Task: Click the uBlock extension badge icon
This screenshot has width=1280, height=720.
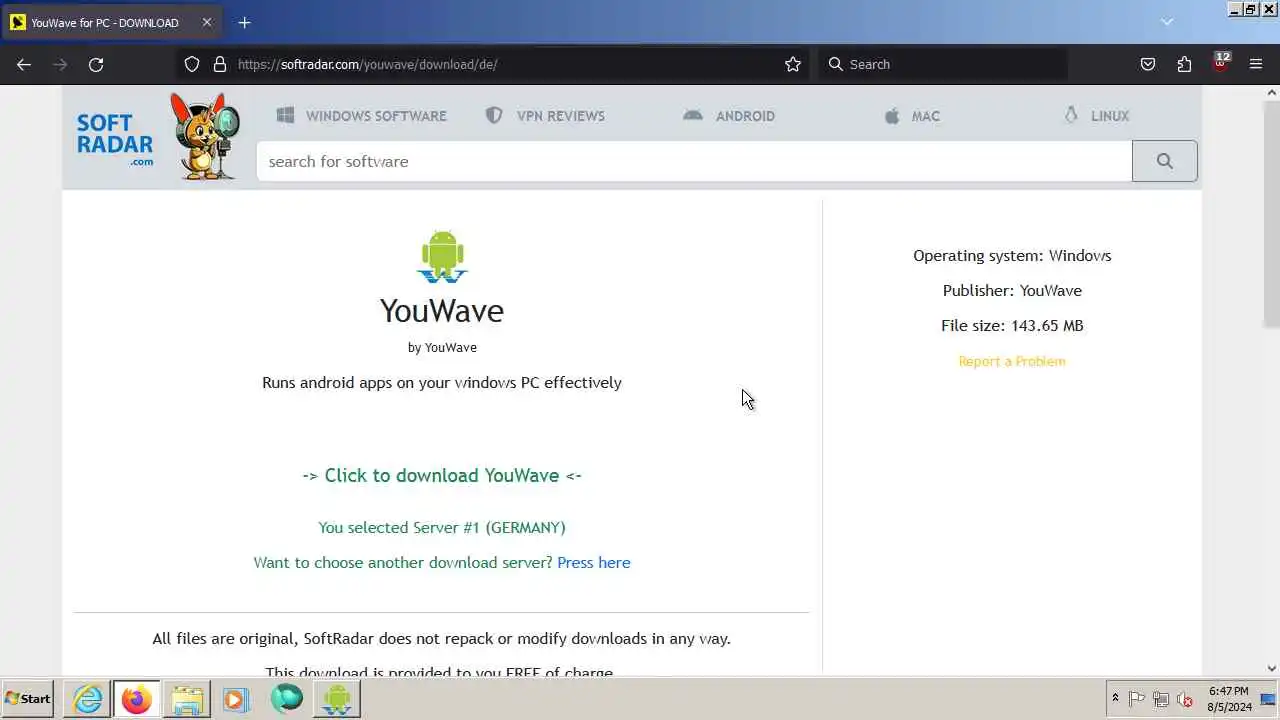Action: (1220, 62)
